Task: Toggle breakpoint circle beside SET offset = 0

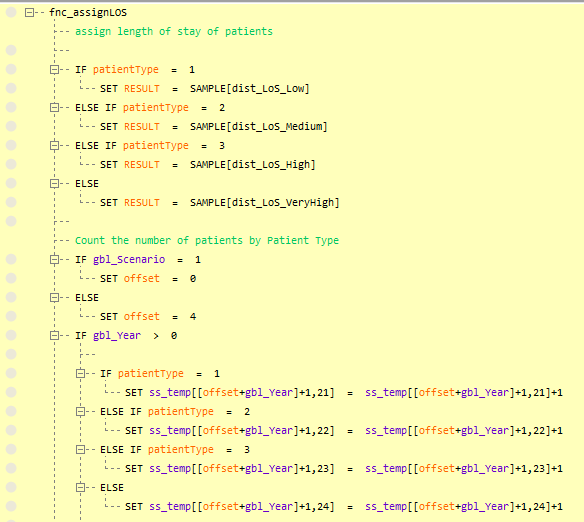Action: (11, 278)
